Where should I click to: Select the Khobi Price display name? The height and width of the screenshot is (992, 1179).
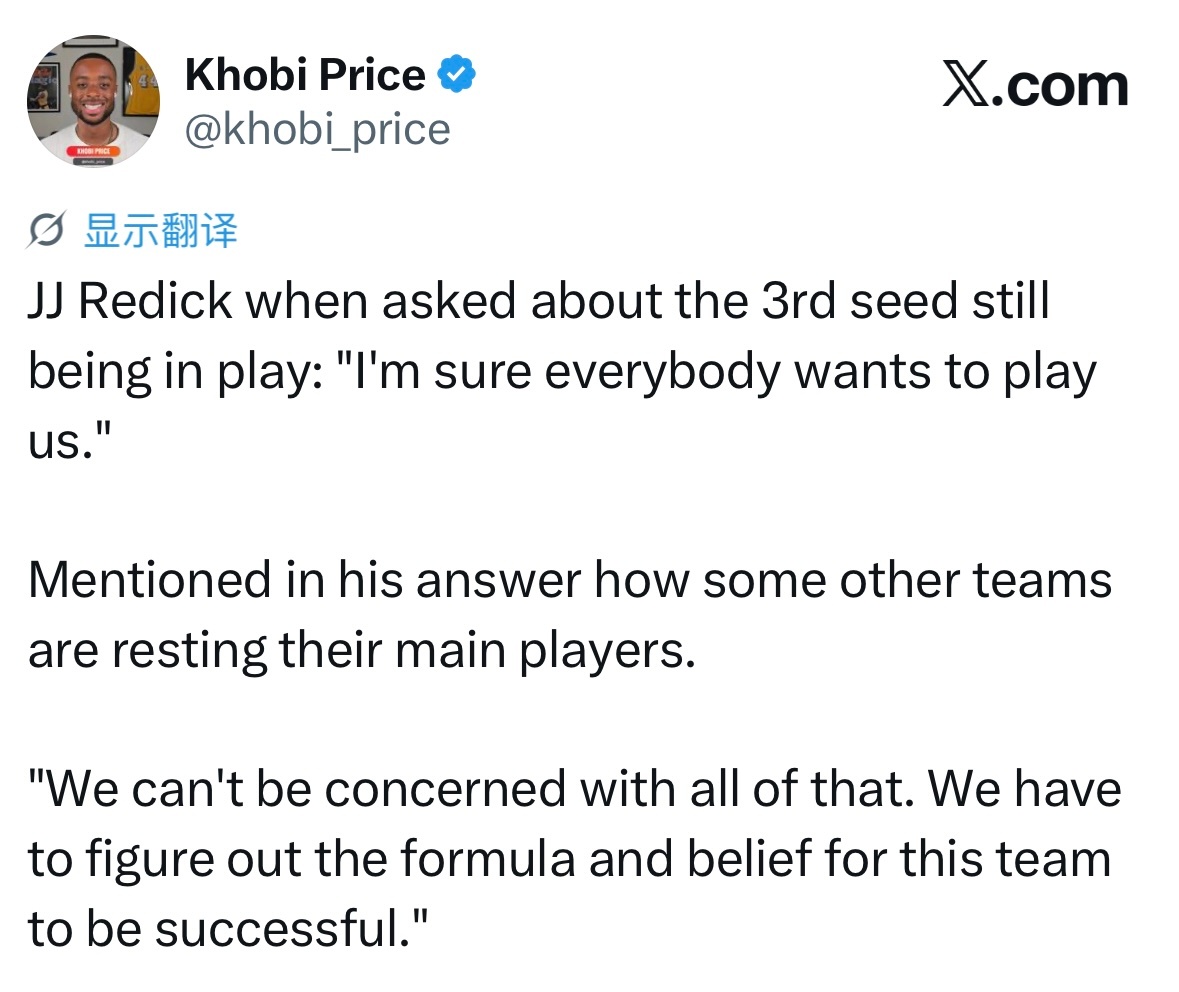coord(303,72)
